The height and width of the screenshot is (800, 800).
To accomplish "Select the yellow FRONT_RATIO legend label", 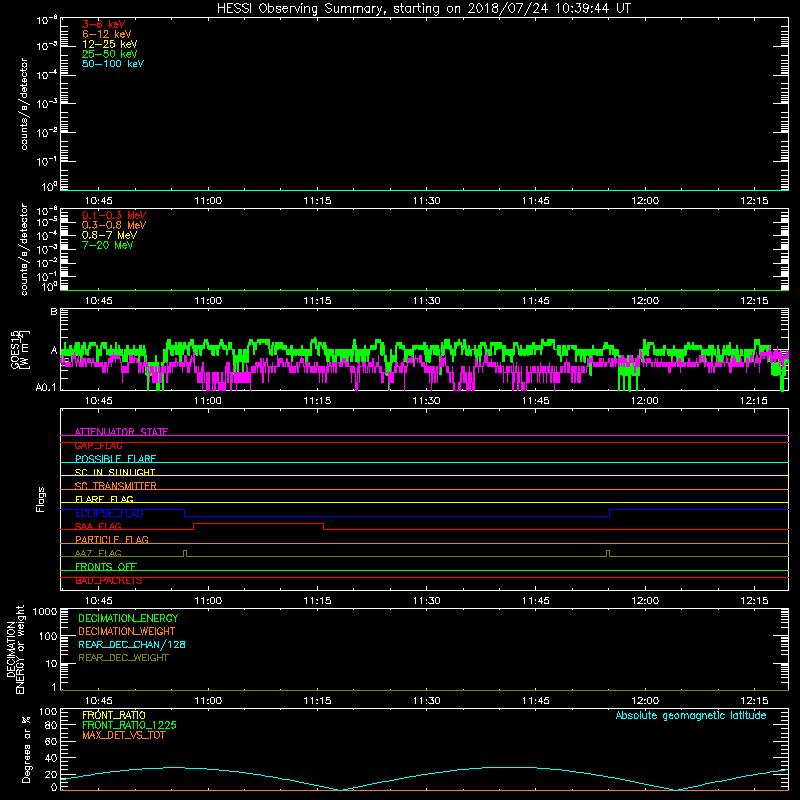I will pos(114,715).
